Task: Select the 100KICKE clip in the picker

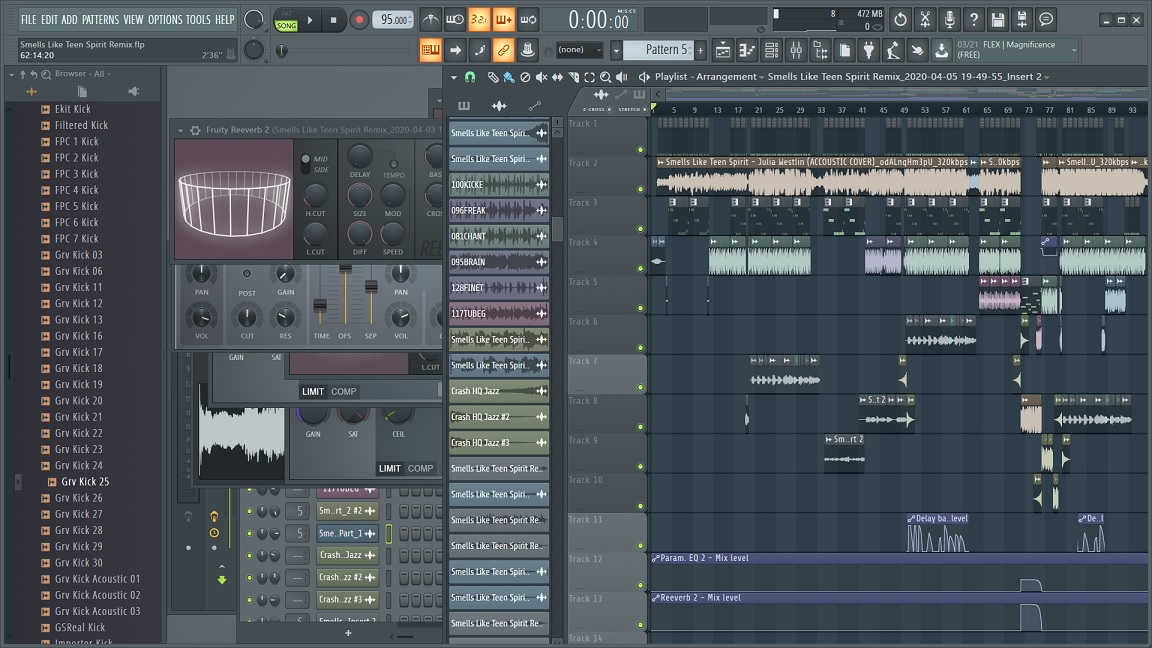Action: click(x=499, y=184)
